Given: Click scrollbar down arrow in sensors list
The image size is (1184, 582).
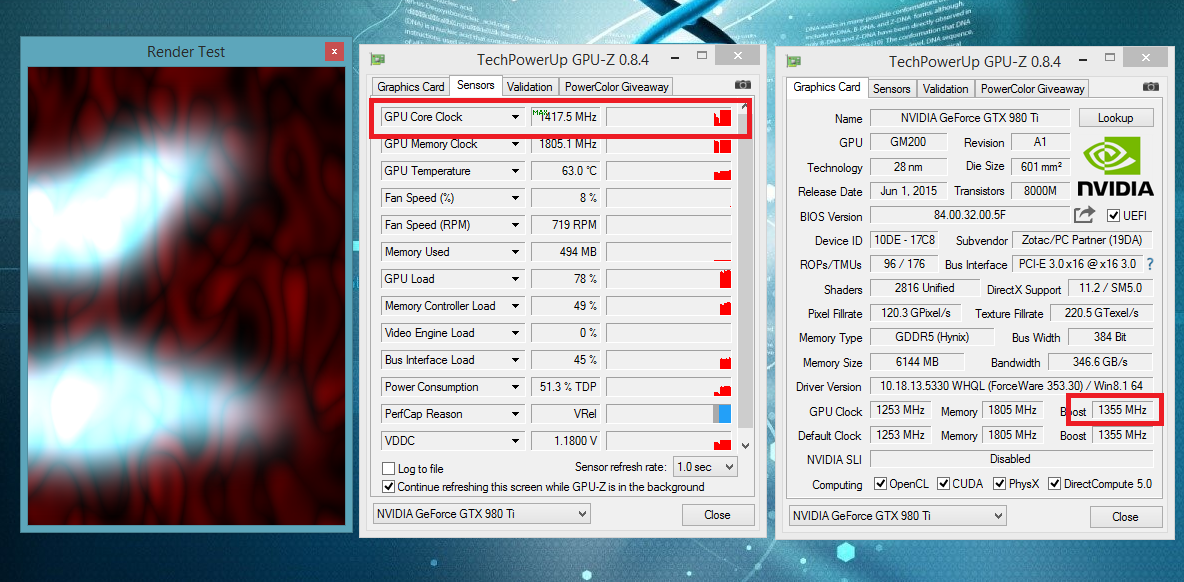Looking at the screenshot, I should 746,445.
